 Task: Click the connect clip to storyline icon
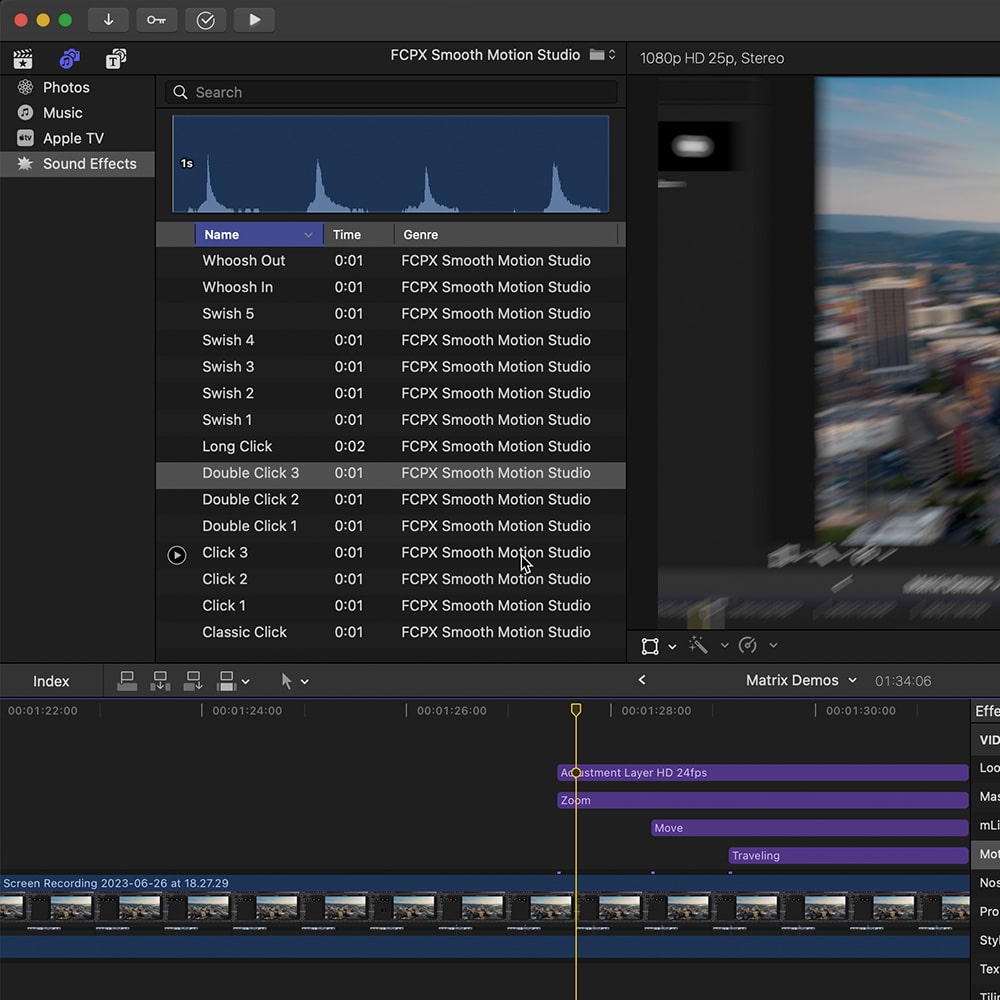pyautogui.click(x=127, y=681)
